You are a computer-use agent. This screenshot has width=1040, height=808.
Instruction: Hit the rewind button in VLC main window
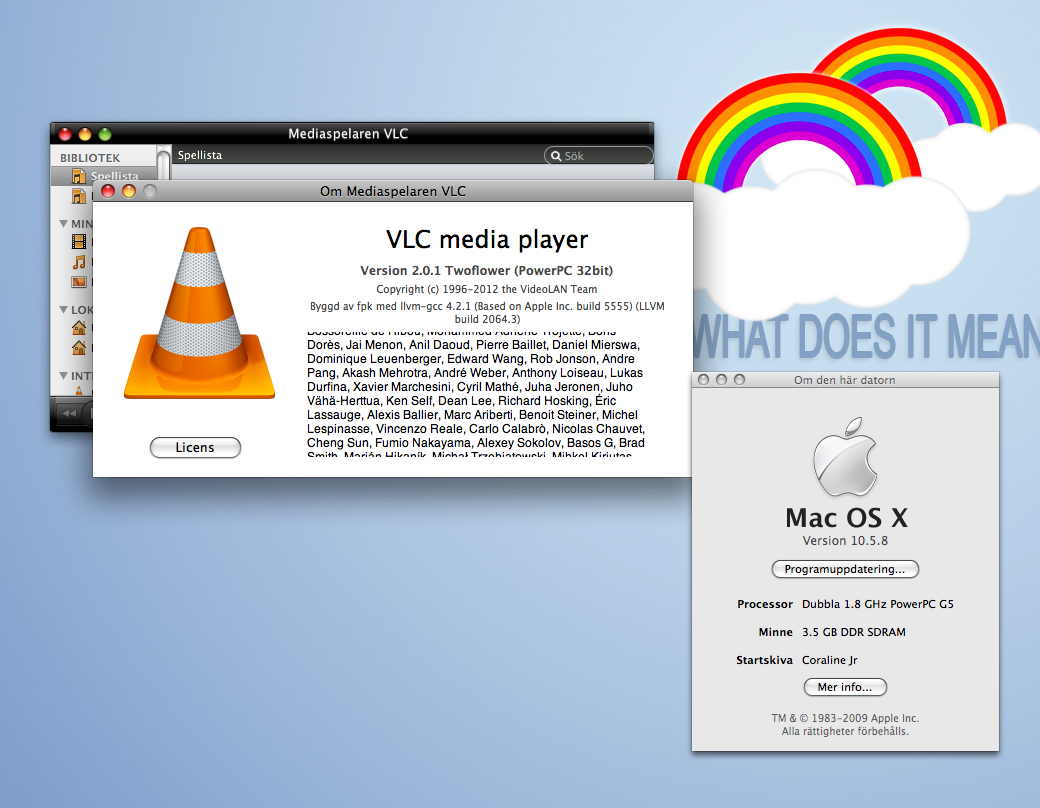[70, 413]
